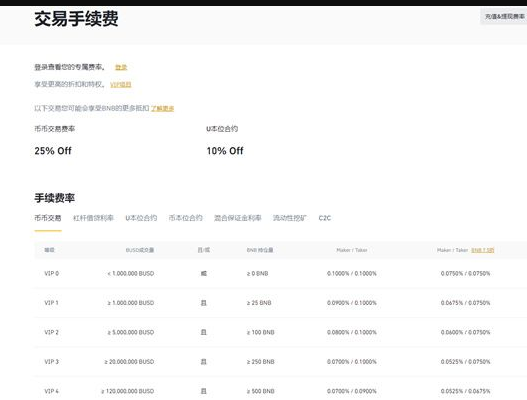527x400 pixels.
Task: Click the VIP 2 level cell
Action: click(x=51, y=332)
